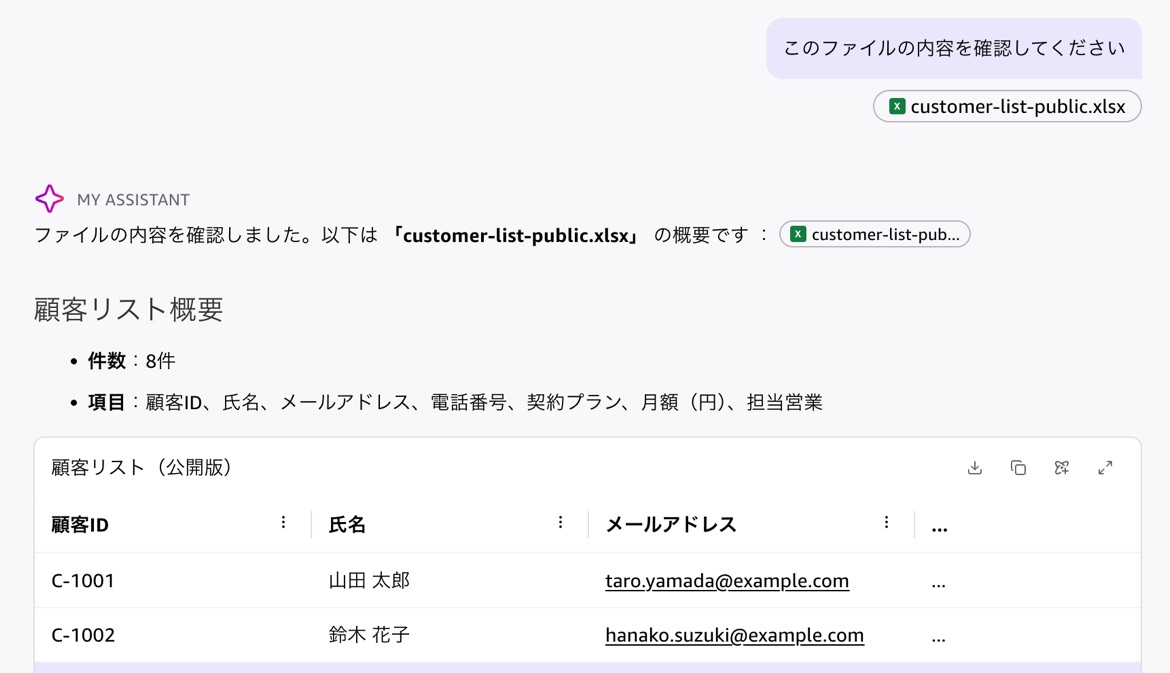
Task: Click the C-1001 cell
Action: coord(83,580)
